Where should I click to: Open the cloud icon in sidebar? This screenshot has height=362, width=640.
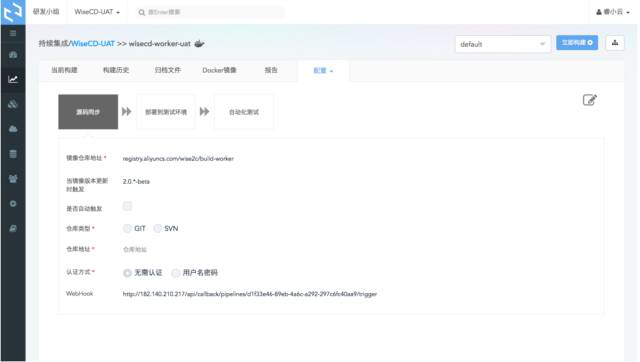(13, 129)
